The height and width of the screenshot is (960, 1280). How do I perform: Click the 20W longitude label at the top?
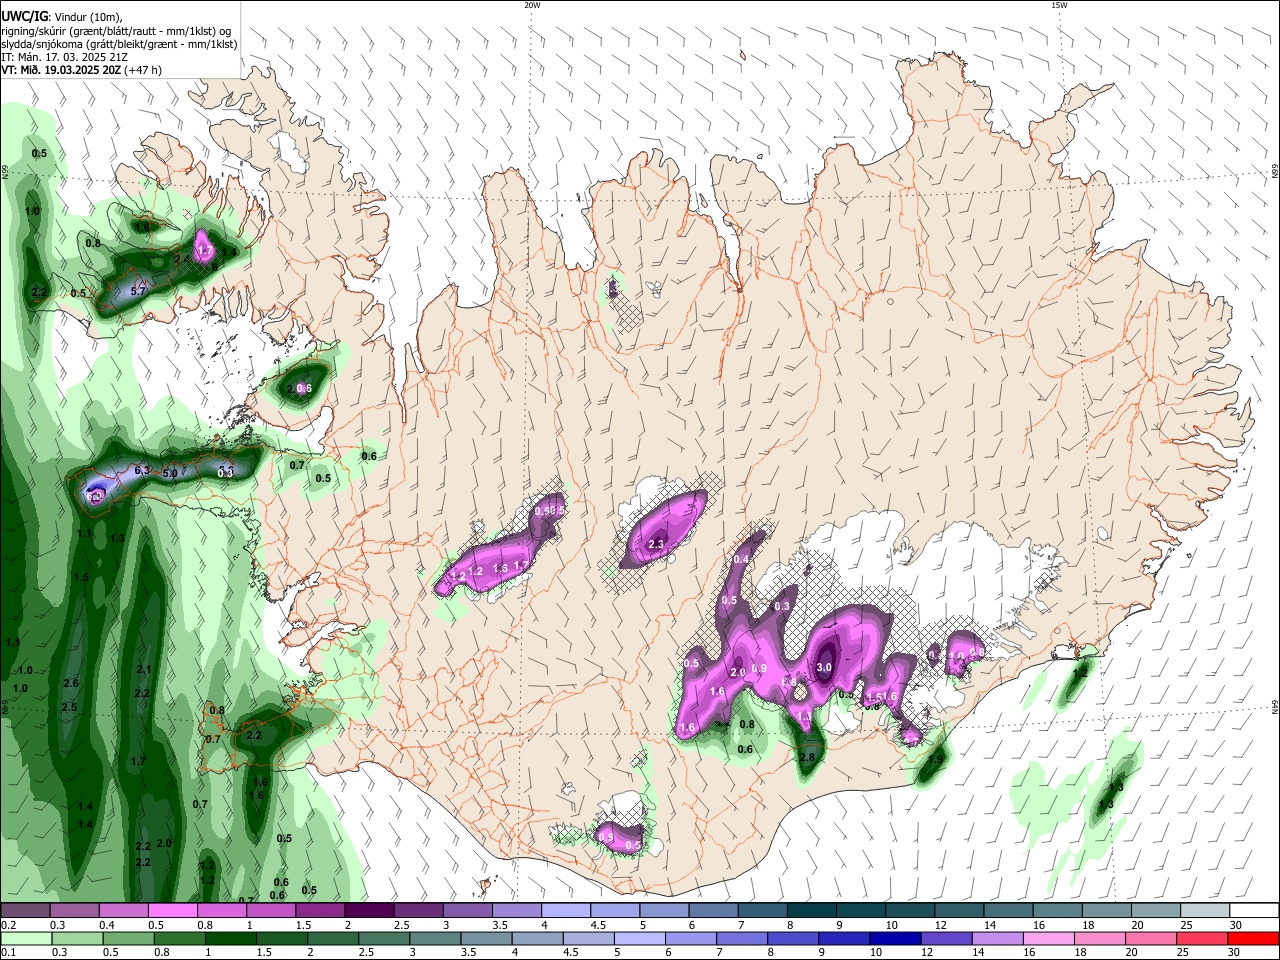[x=532, y=5]
